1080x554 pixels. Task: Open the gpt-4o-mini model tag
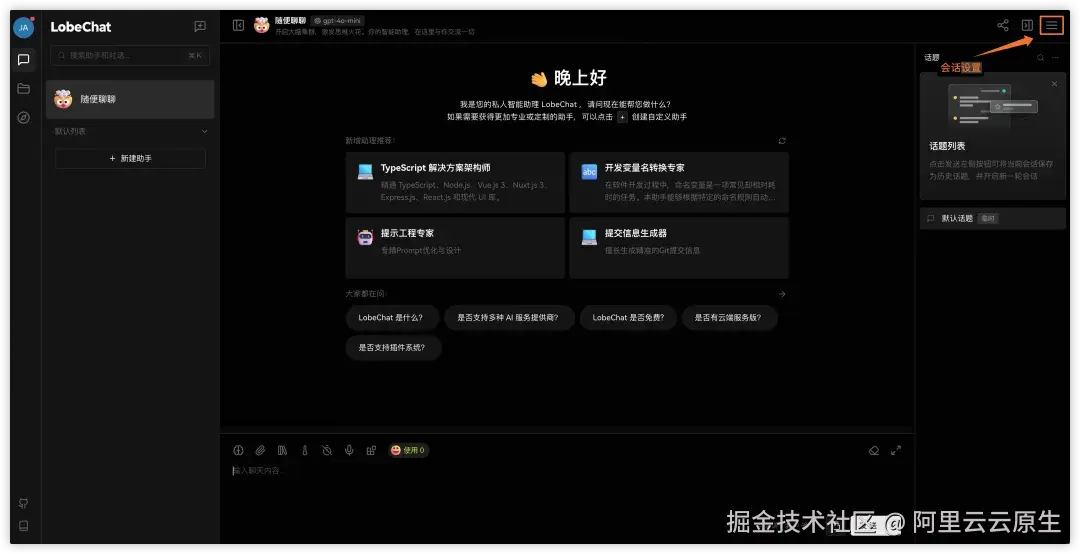[338, 21]
